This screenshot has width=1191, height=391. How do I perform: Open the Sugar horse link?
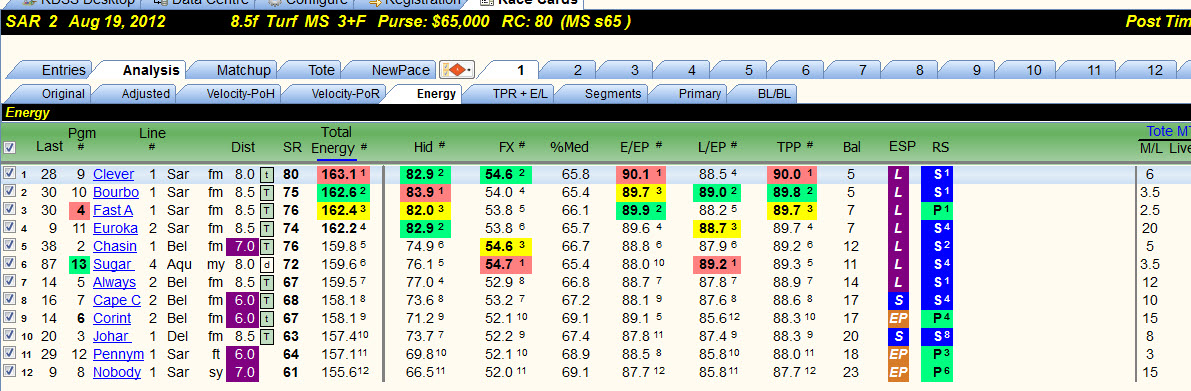point(113,264)
